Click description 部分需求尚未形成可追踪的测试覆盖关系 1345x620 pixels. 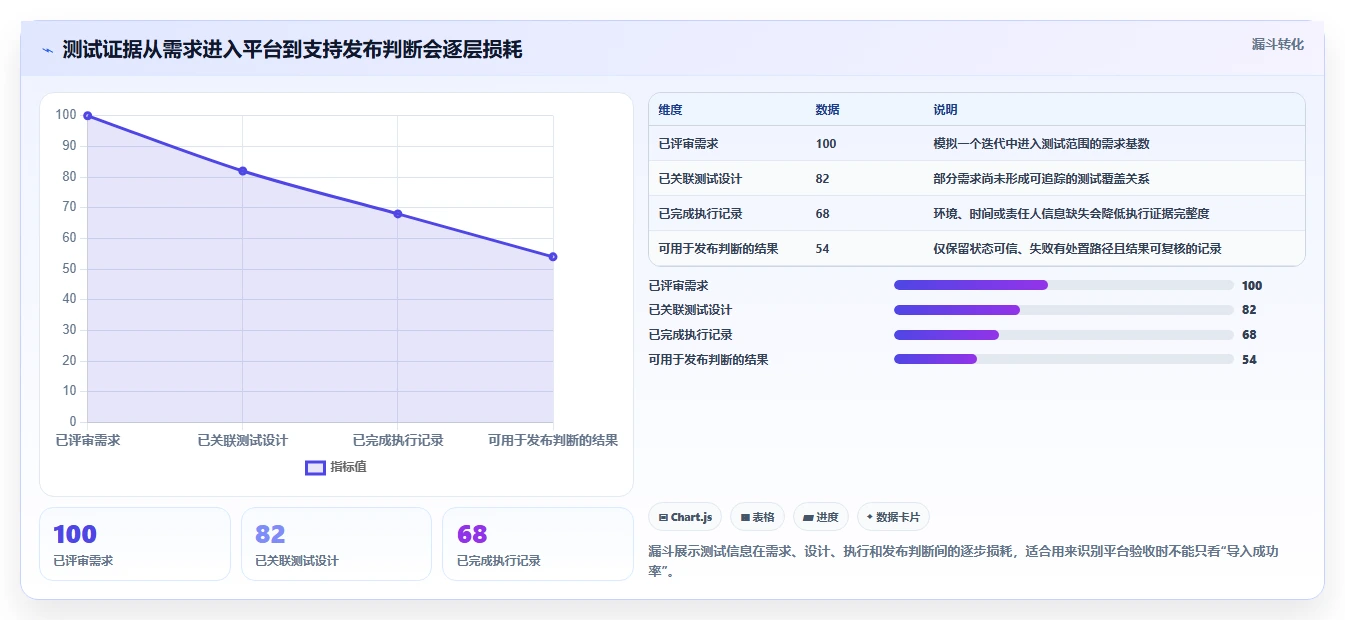pos(1042,179)
